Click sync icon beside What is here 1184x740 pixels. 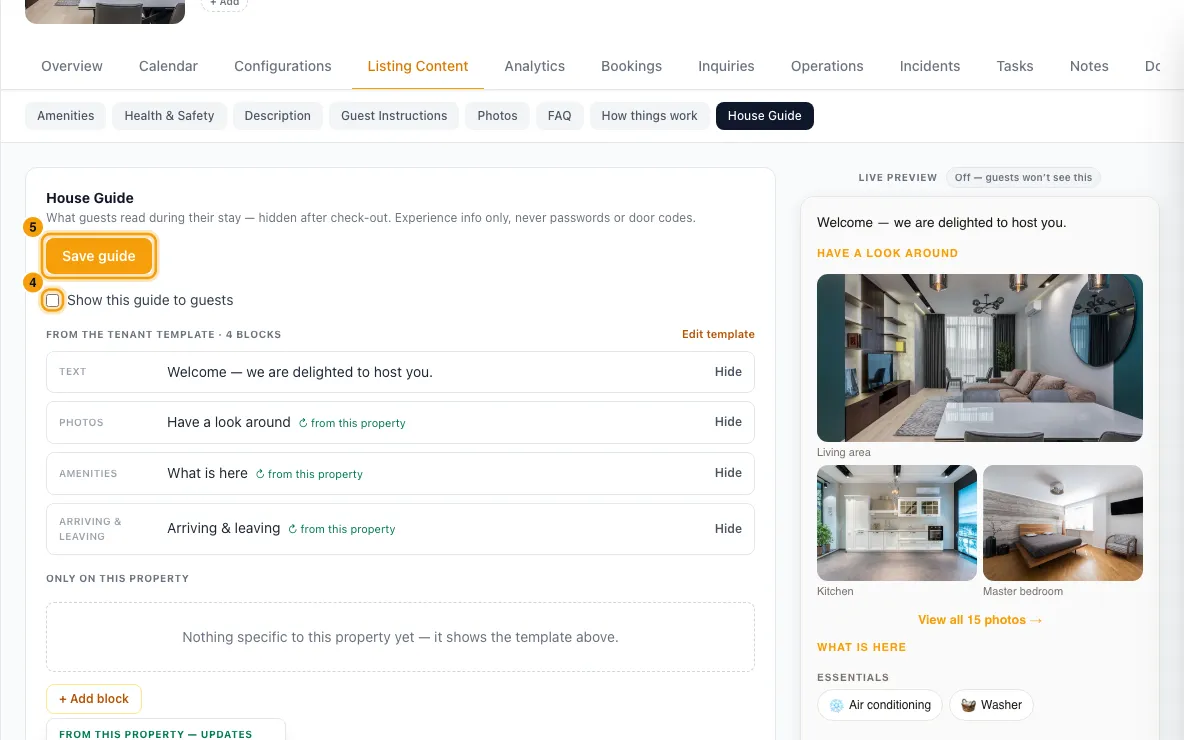260,474
